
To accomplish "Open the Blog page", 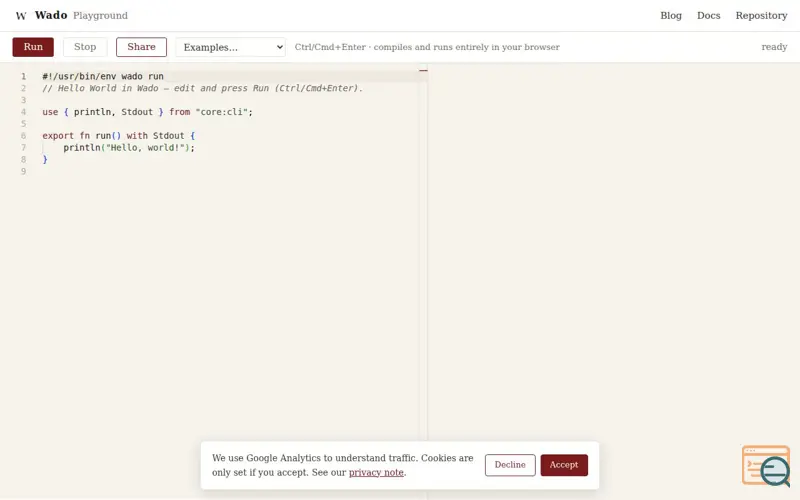I will point(671,15).
